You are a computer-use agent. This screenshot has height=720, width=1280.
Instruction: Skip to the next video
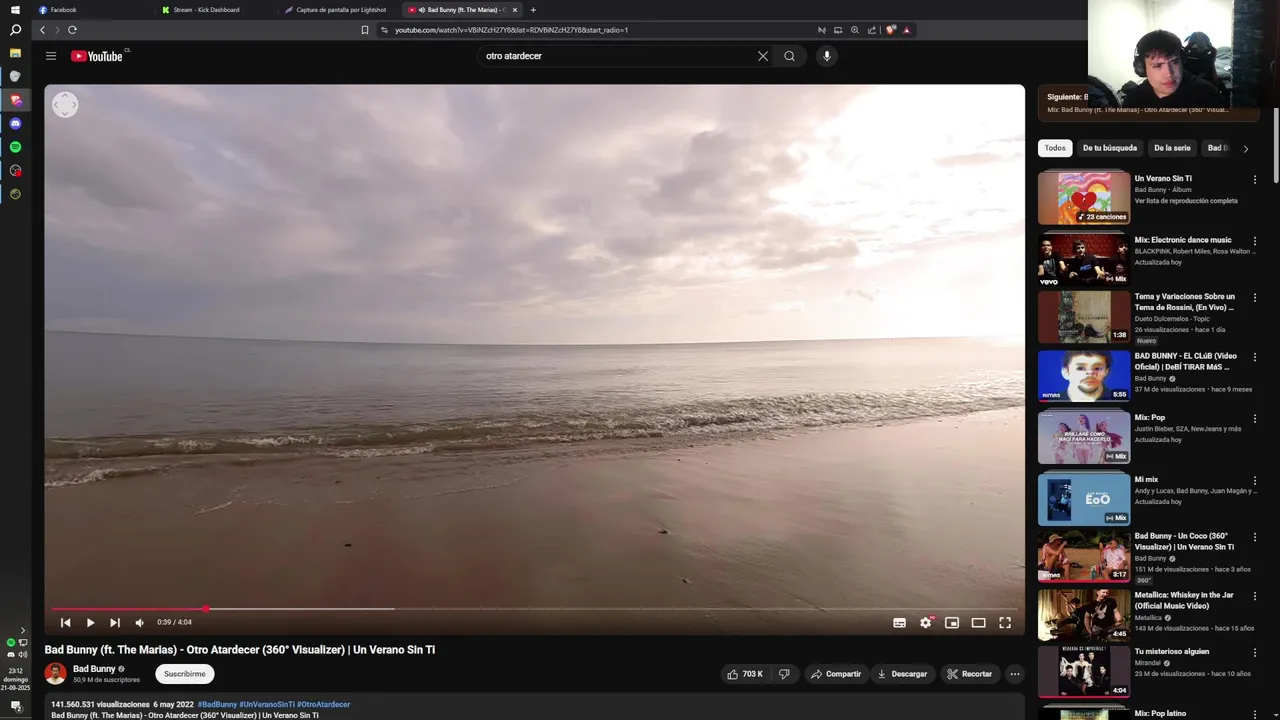pos(115,622)
